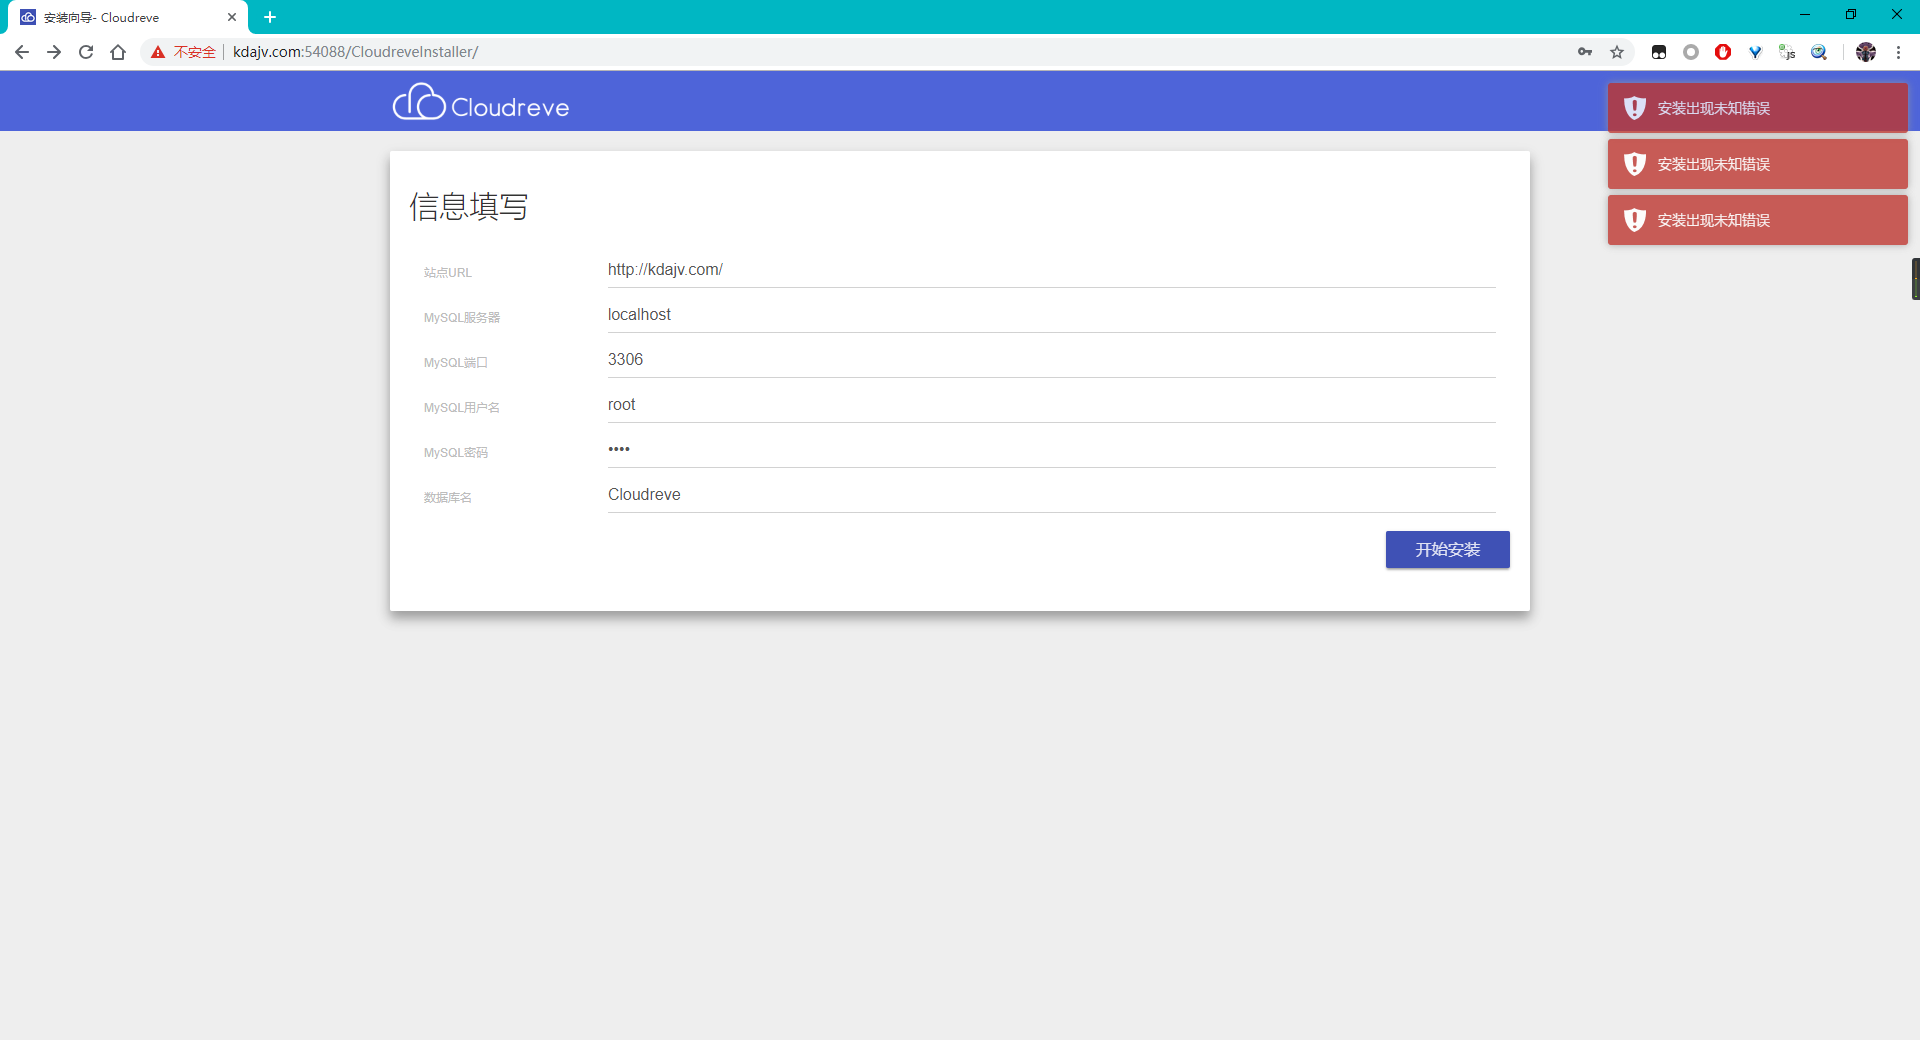Click shield icon on third error toast
Viewport: 1920px width, 1040px height.
click(1635, 220)
